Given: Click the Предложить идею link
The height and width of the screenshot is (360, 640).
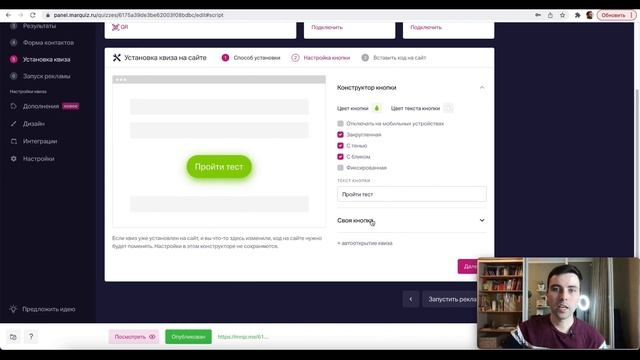Looking at the screenshot, I should (49, 309).
